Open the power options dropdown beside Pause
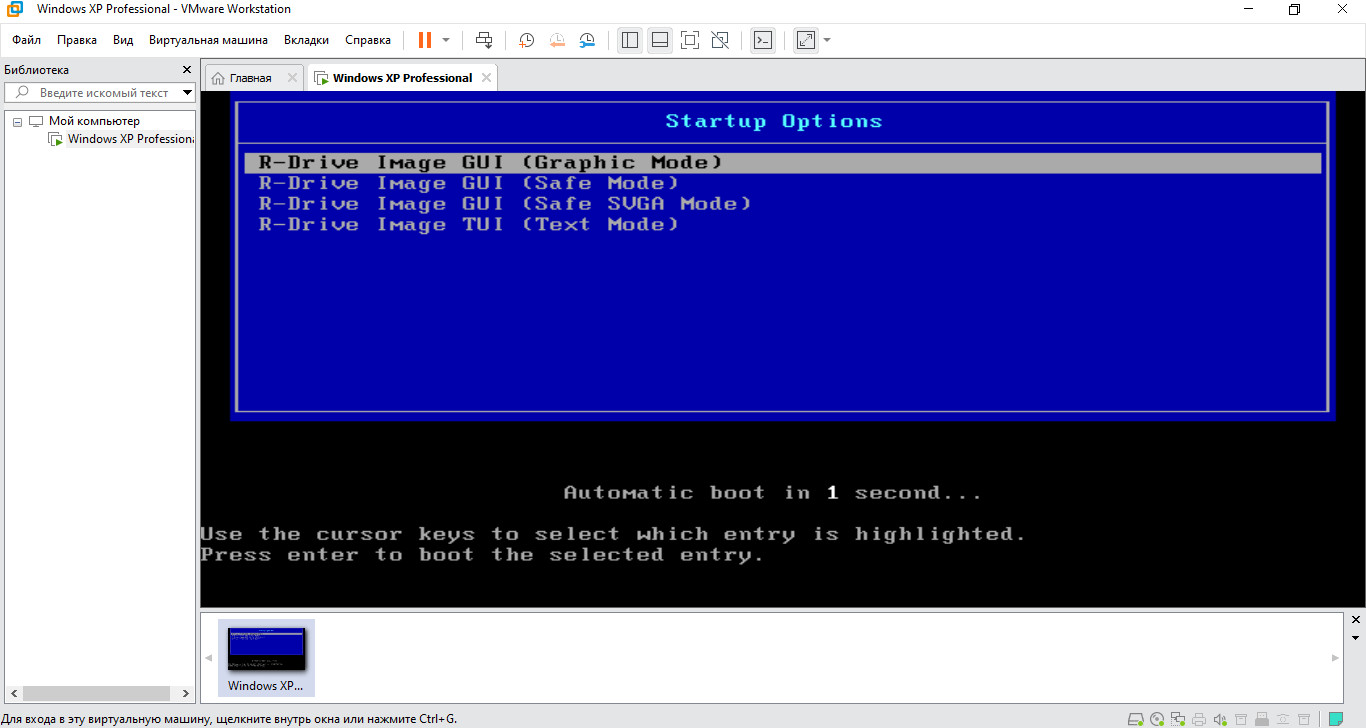 446,40
